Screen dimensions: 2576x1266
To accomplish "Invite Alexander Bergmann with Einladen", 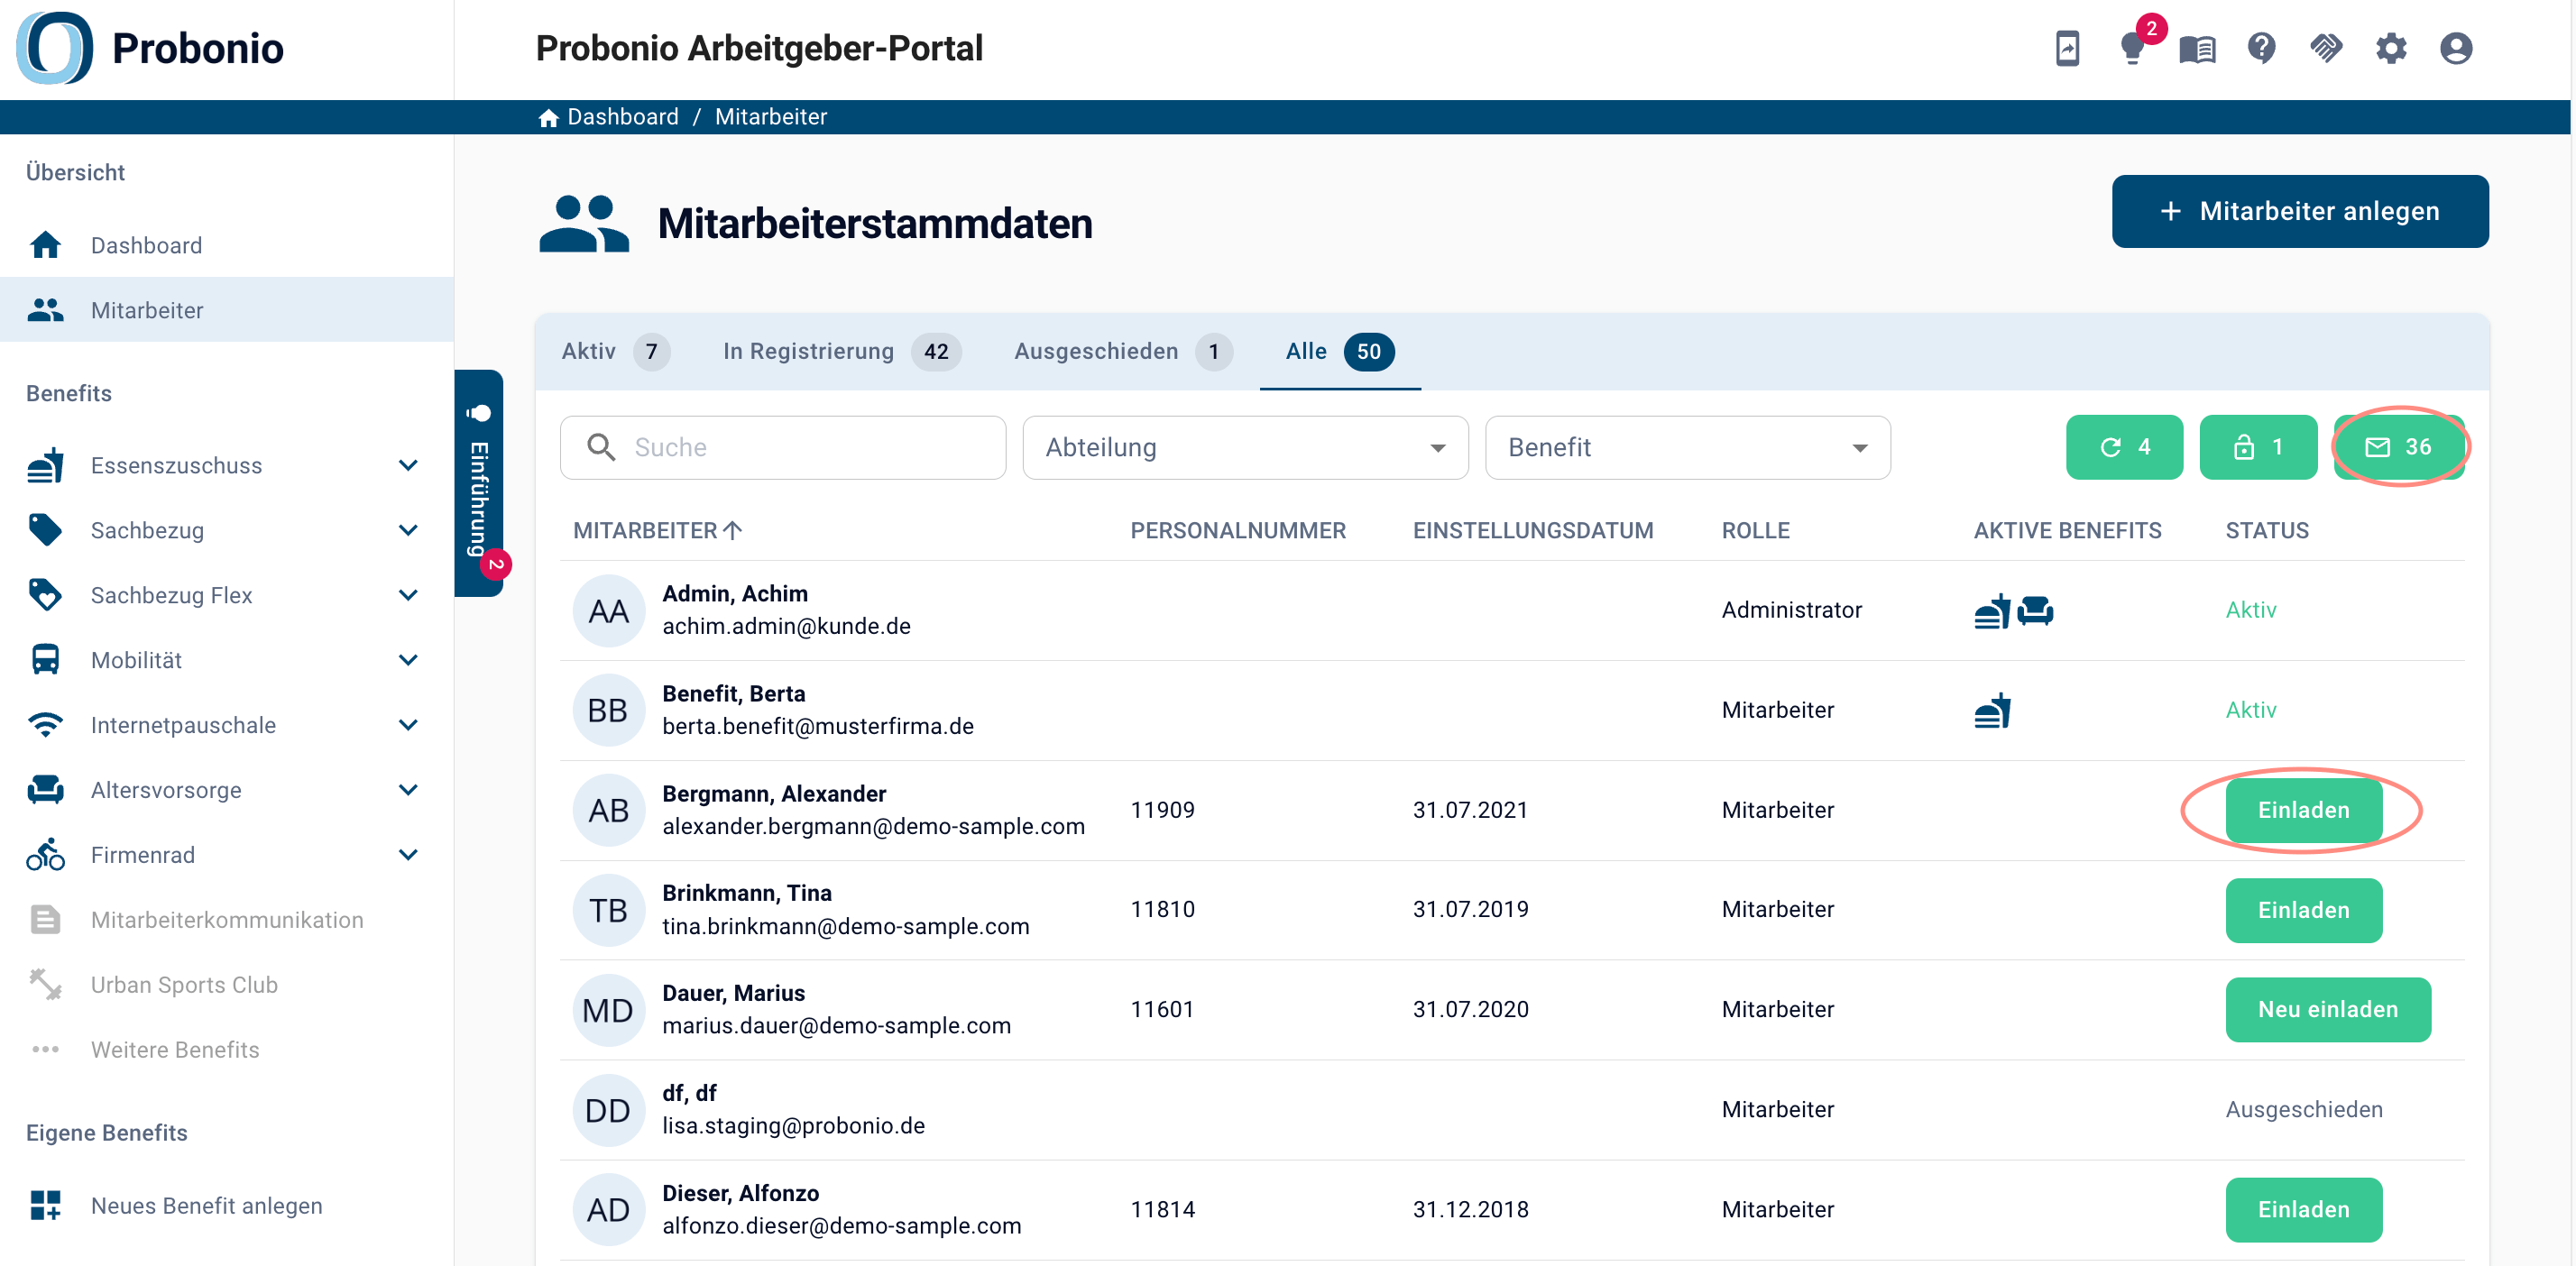I will (x=2303, y=810).
